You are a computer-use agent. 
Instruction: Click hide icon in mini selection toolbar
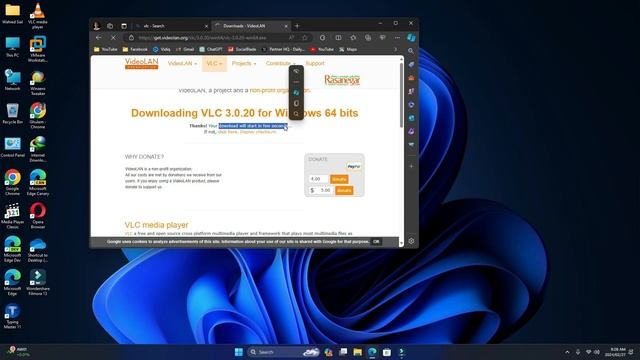tap(296, 71)
